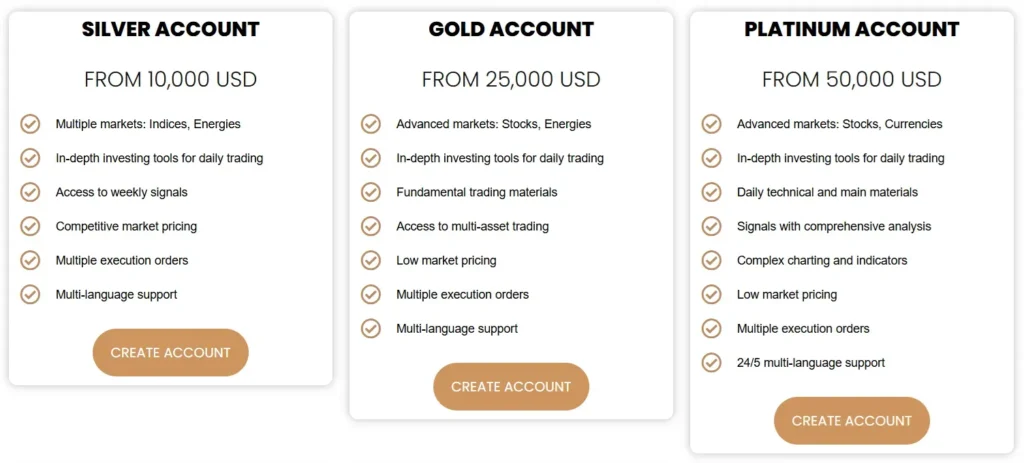Click the 'From 10,000 USD' price text

coord(170,80)
